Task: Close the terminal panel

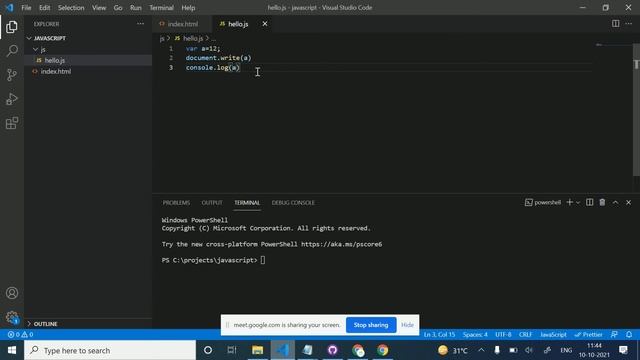Action: click(x=629, y=202)
